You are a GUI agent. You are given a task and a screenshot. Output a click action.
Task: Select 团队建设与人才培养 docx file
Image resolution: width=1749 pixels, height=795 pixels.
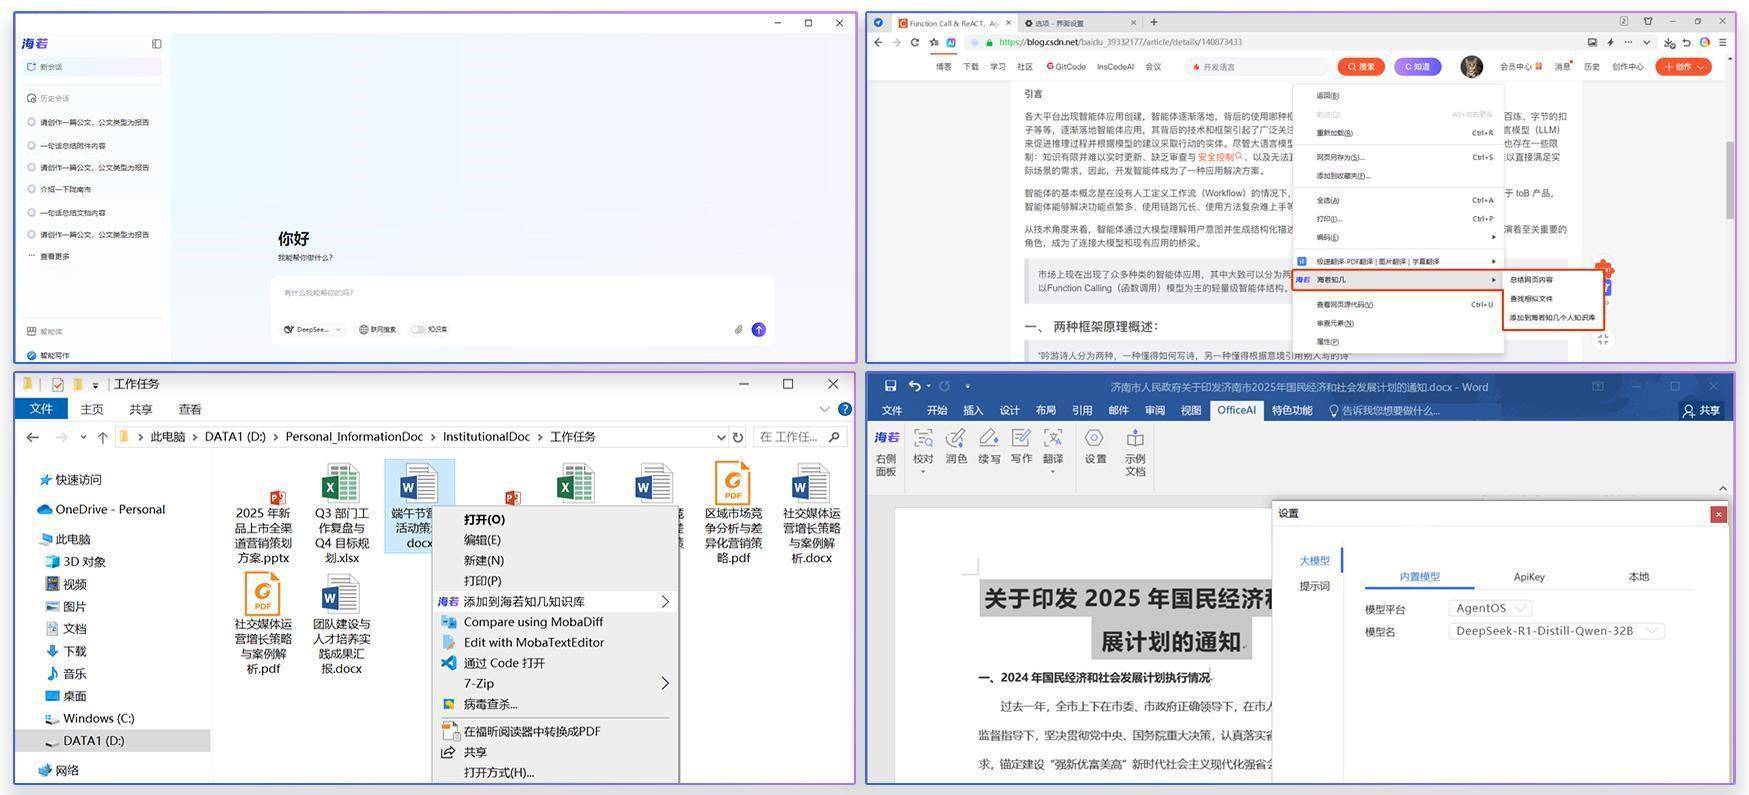341,626
